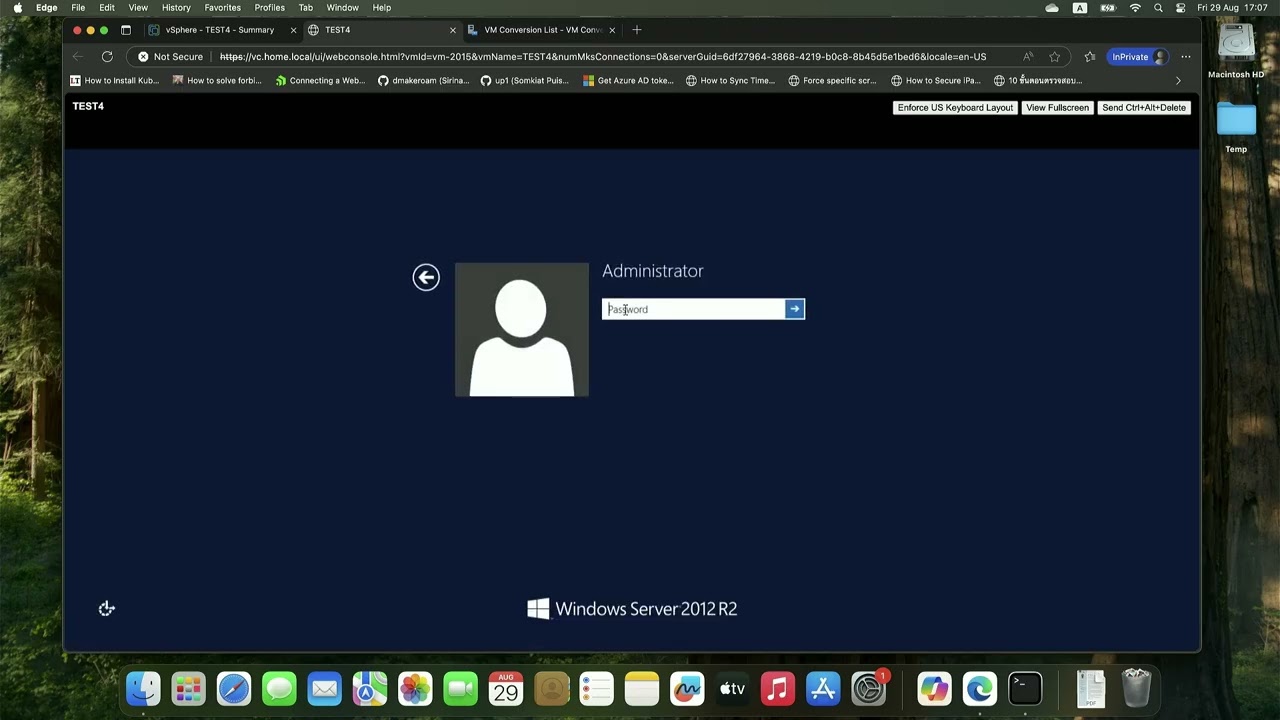Open the Favorites menu
1280x720 pixels.
click(223, 8)
